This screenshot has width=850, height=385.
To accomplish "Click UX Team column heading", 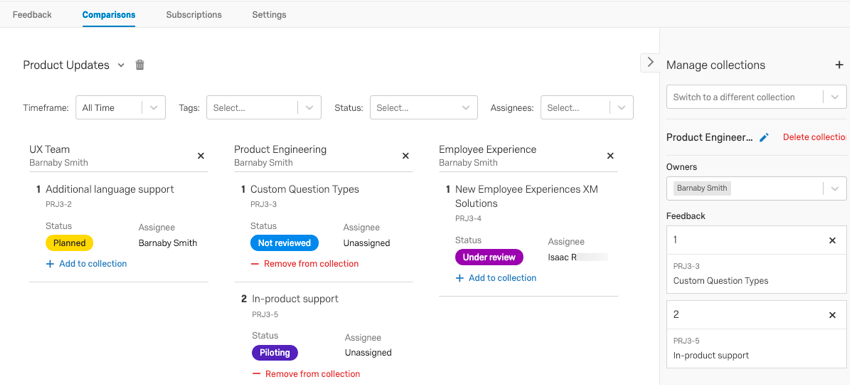I will coord(49,150).
